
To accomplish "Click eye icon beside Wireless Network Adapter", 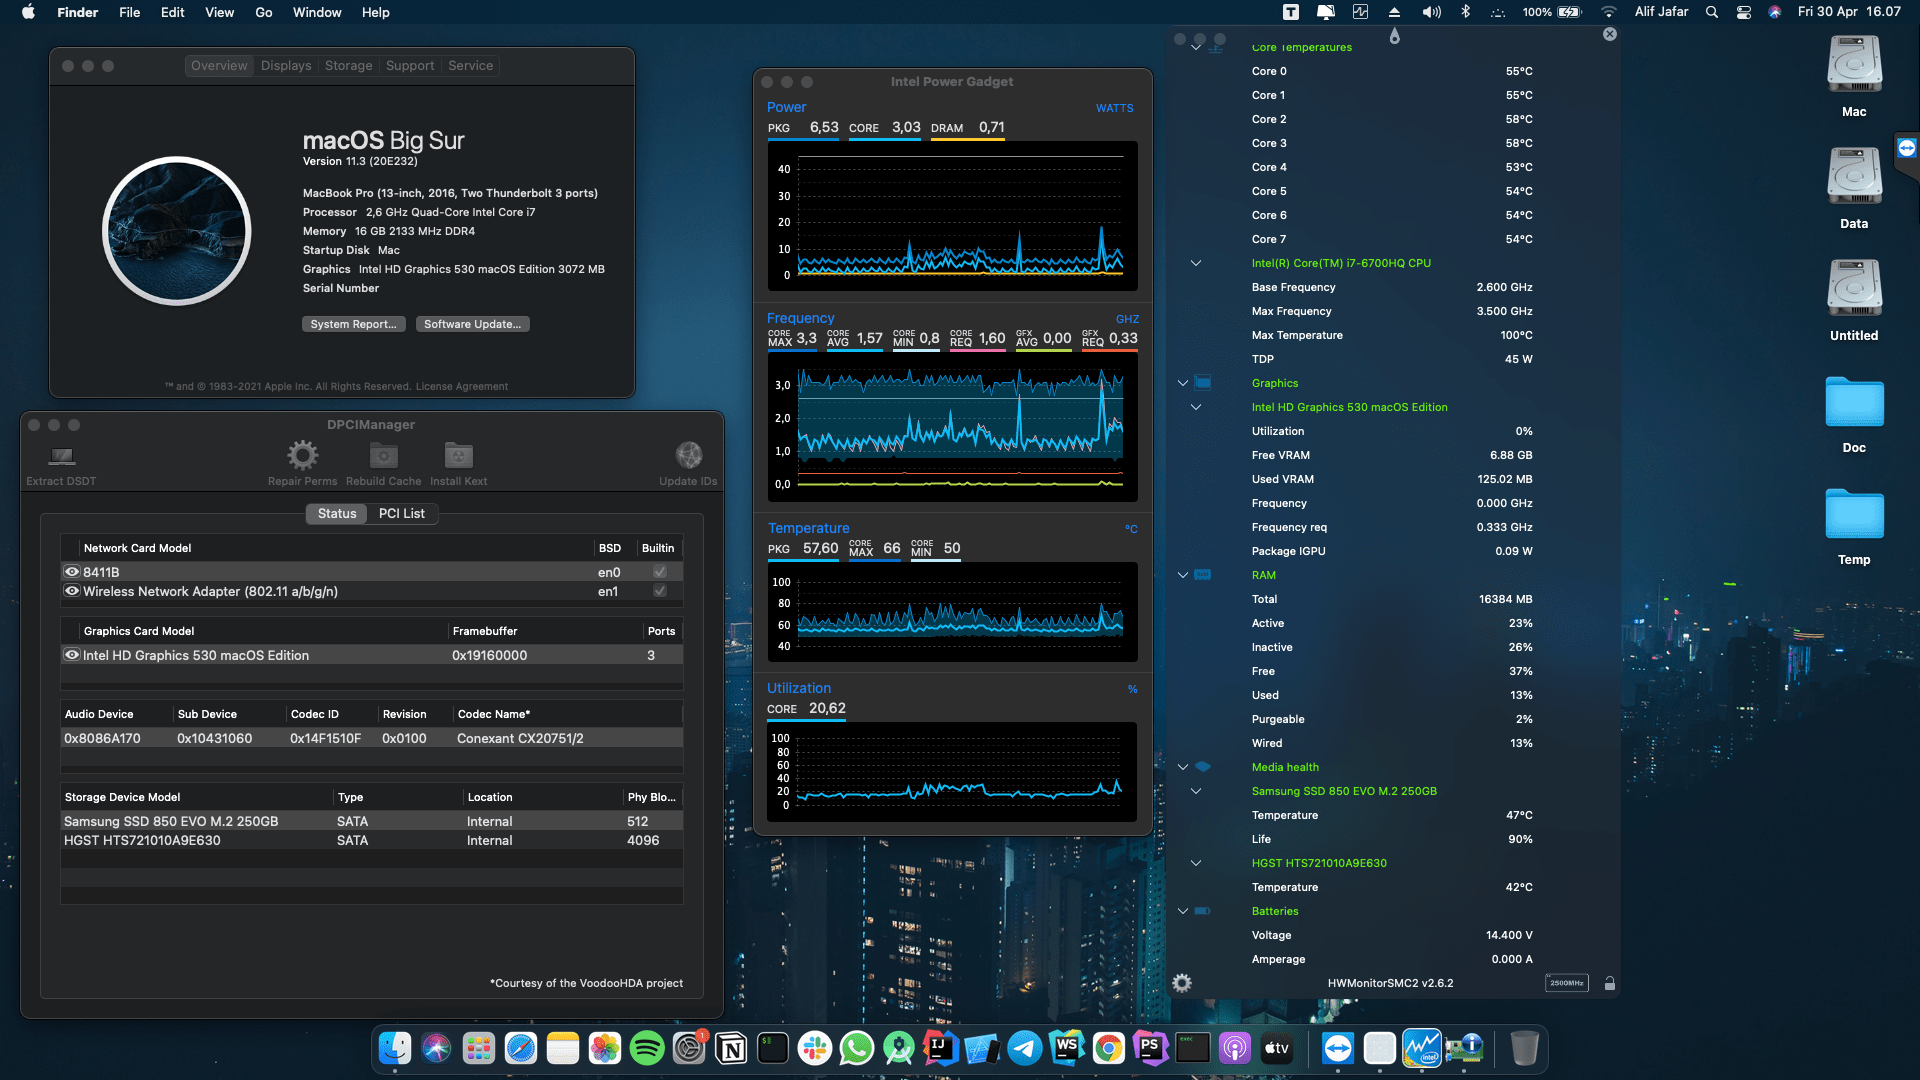I will coord(72,591).
